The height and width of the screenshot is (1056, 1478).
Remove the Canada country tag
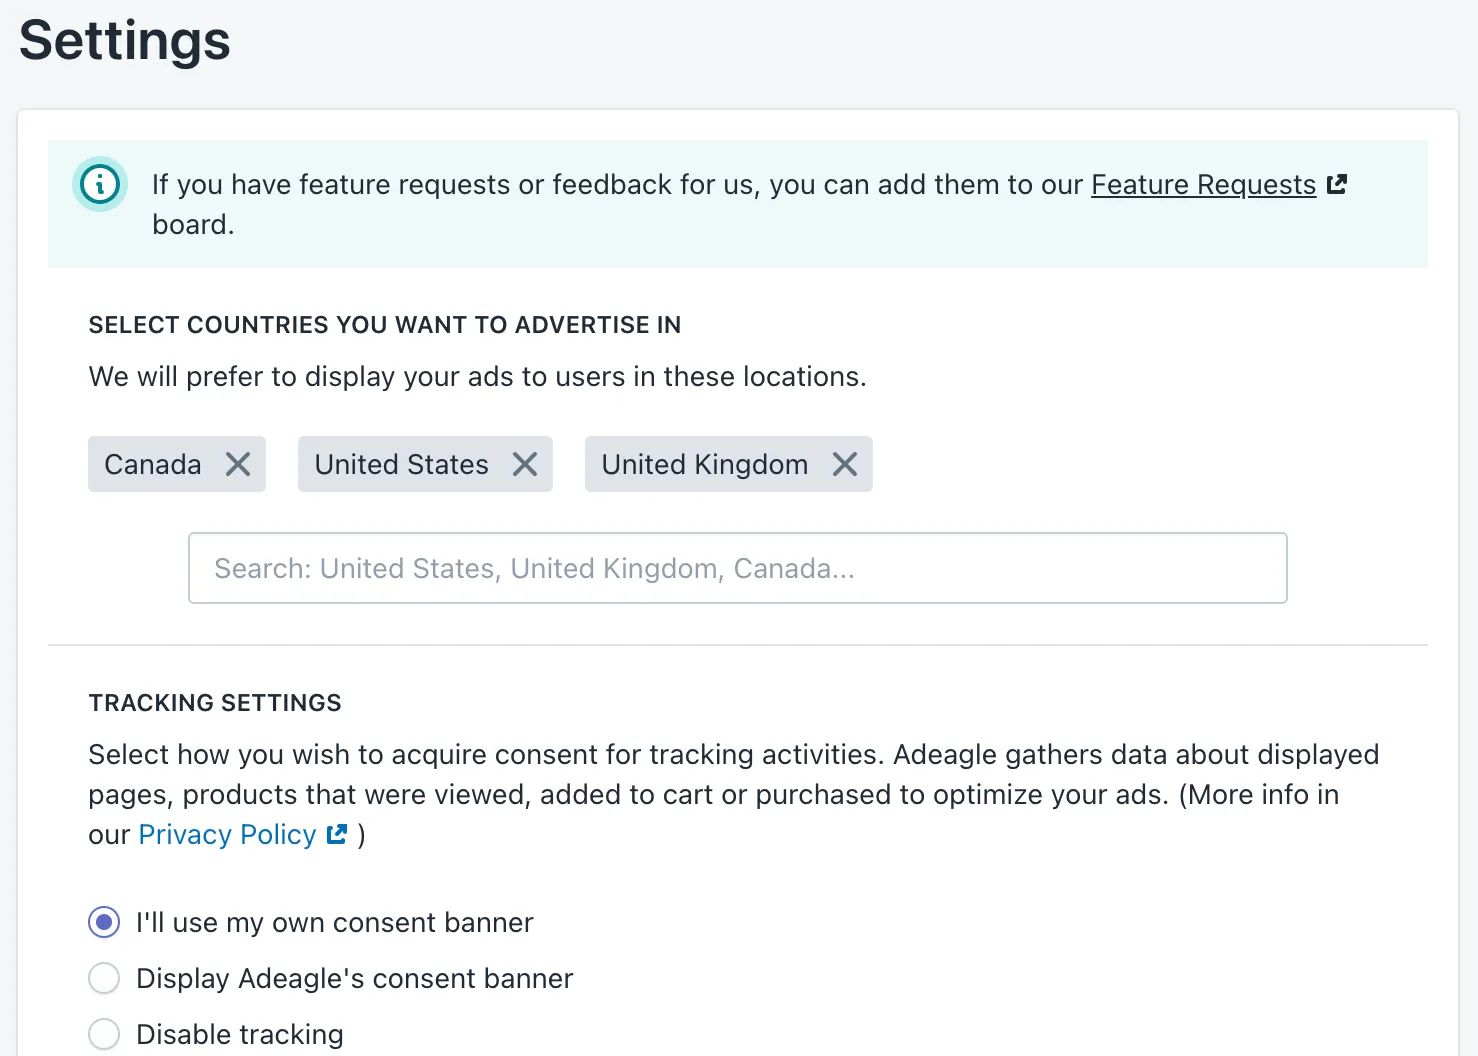point(238,464)
